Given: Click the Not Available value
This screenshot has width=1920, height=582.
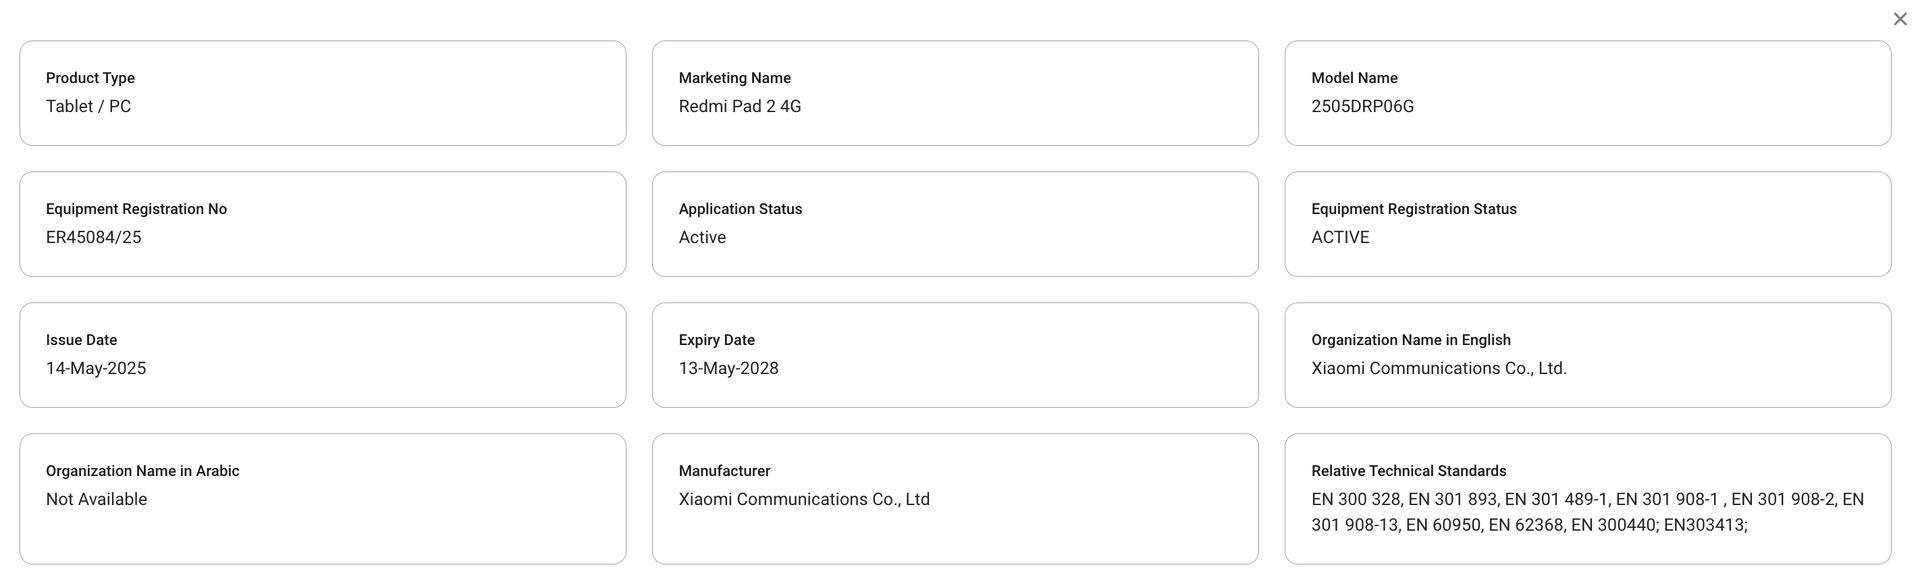Looking at the screenshot, I should (x=96, y=499).
